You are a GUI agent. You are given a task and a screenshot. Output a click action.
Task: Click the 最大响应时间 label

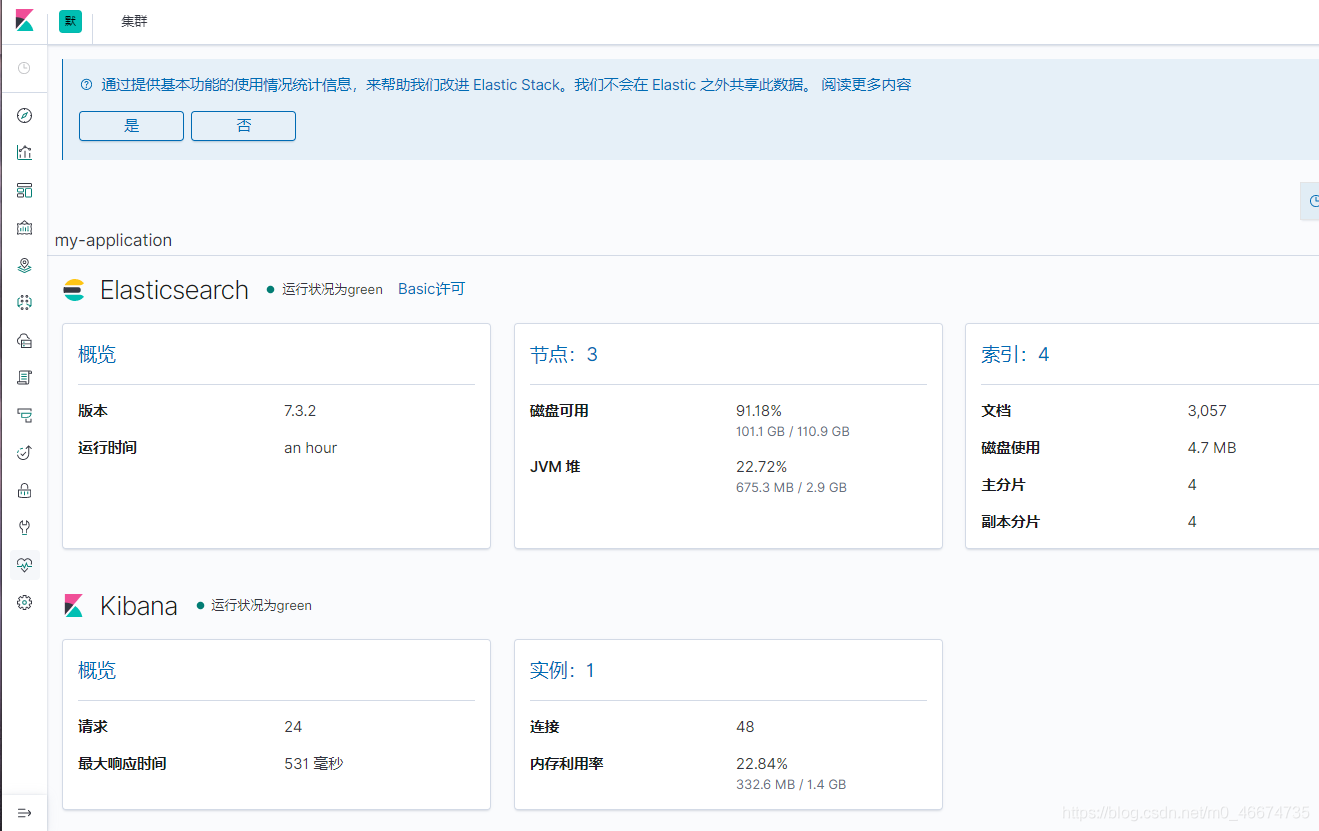click(x=122, y=764)
